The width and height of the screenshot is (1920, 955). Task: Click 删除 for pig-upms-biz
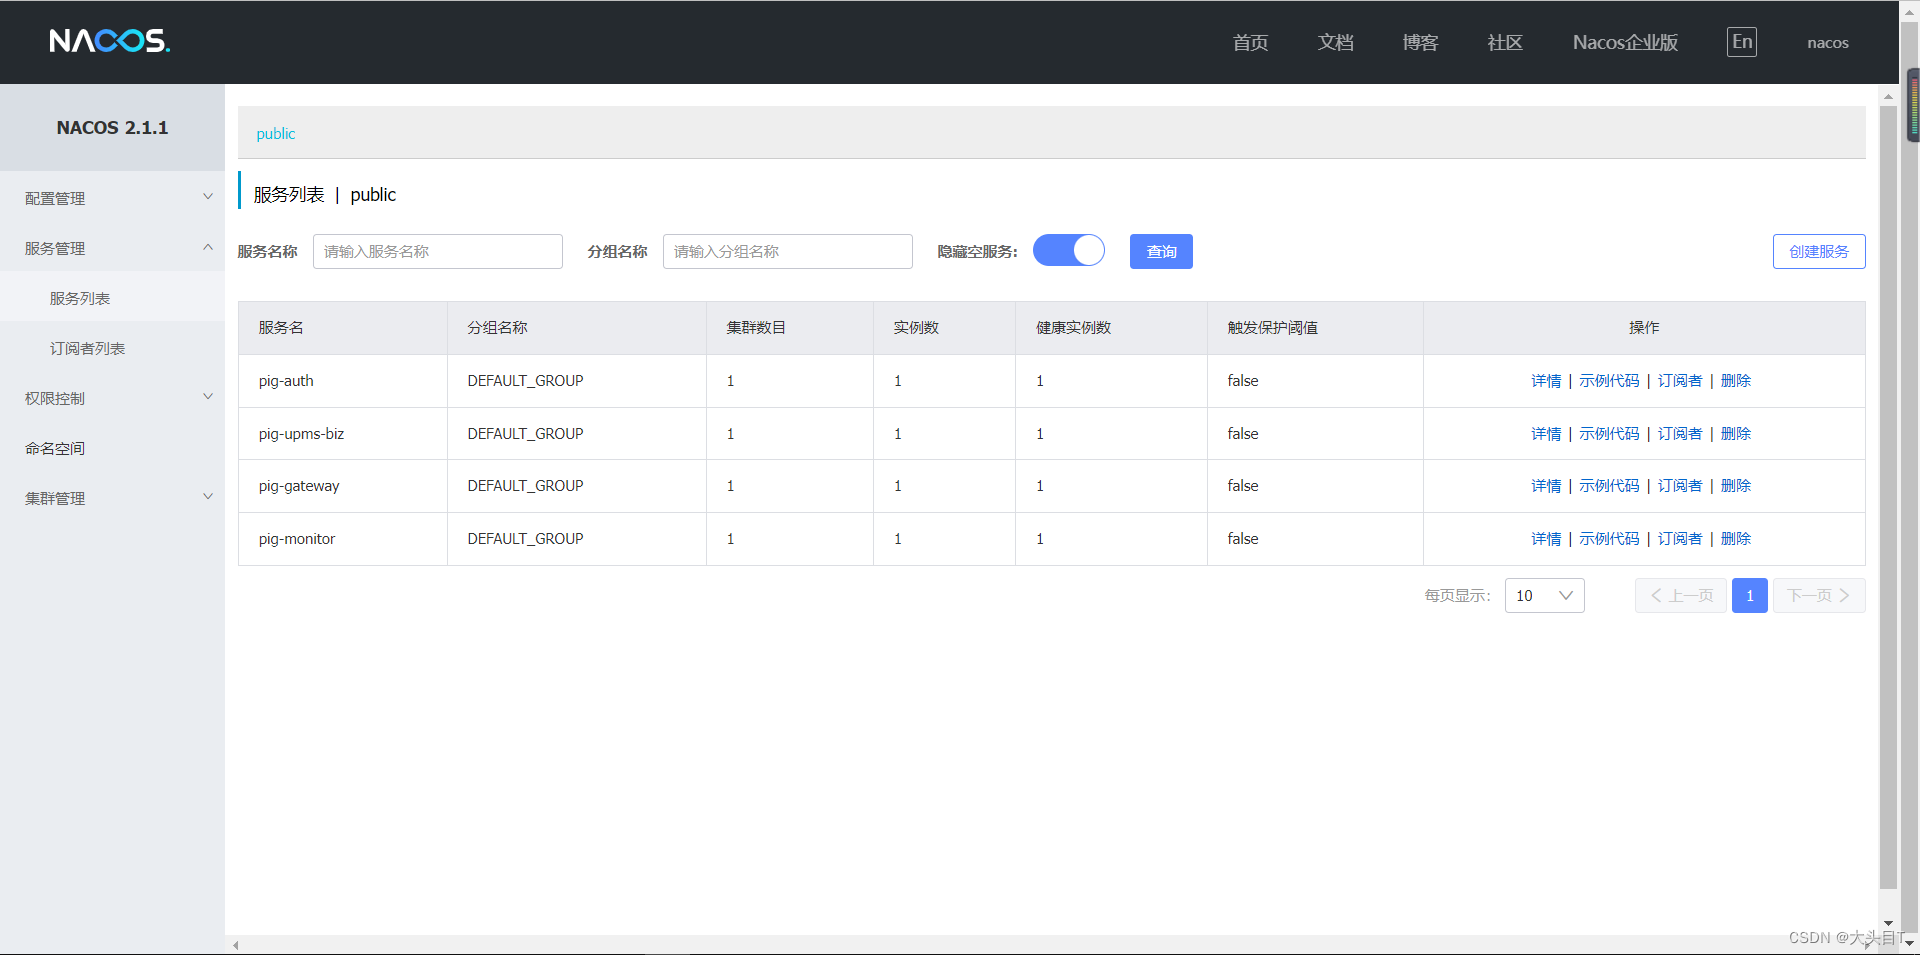[x=1736, y=434]
